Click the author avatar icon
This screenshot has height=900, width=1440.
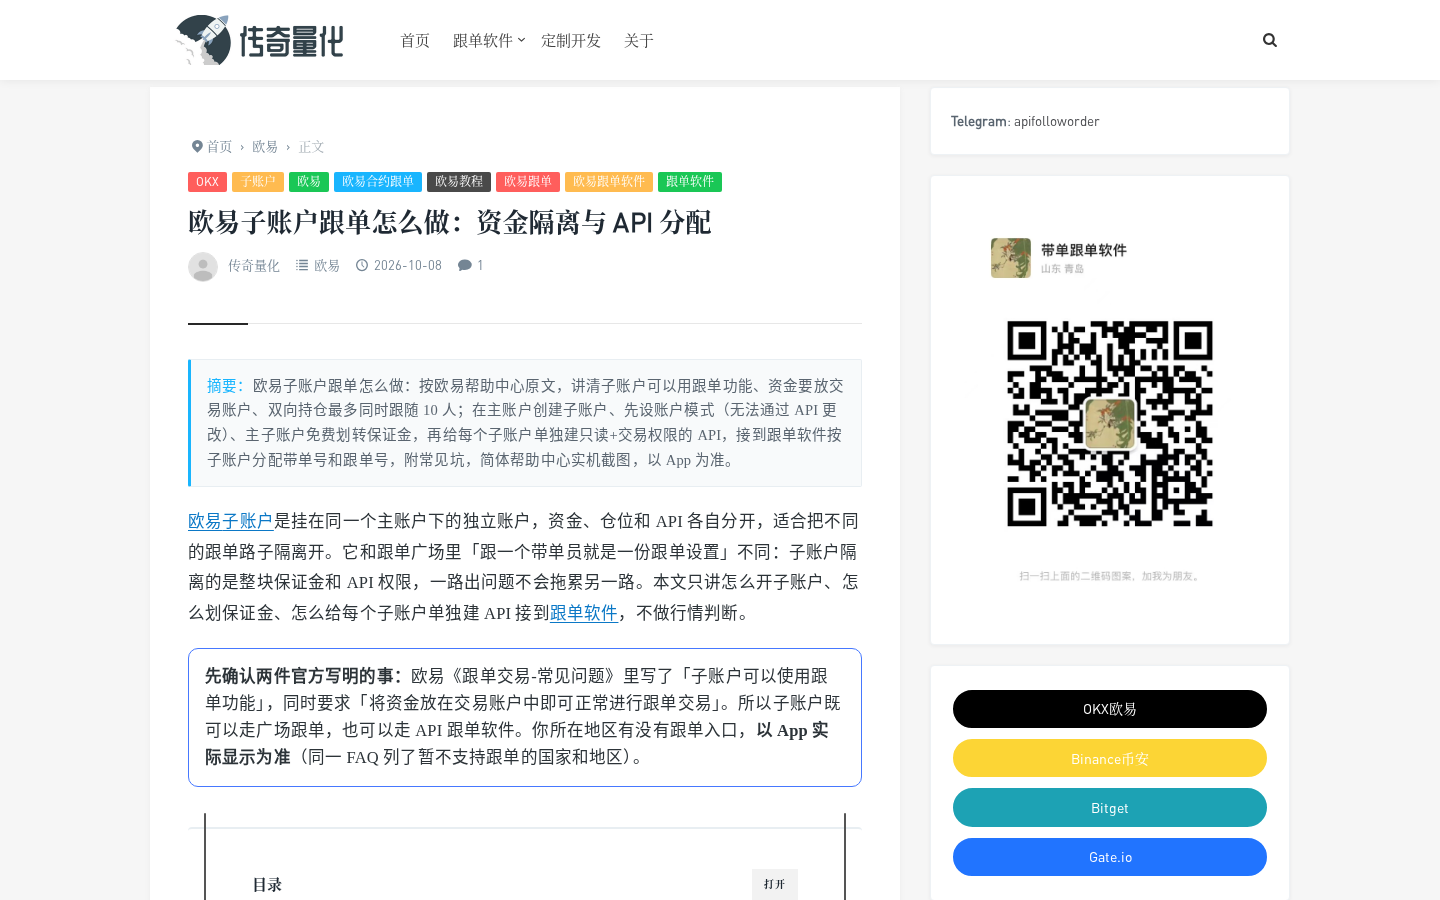pyautogui.click(x=203, y=266)
